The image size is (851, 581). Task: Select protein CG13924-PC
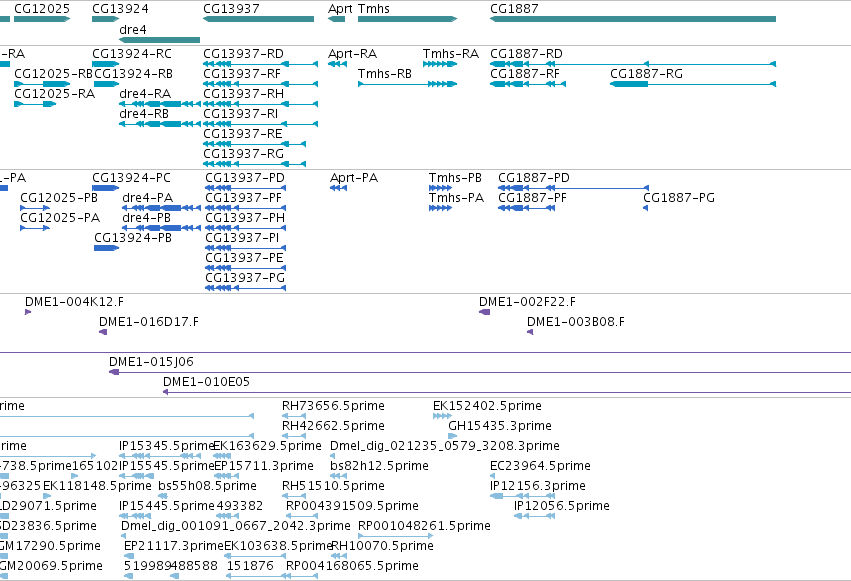coord(105,188)
